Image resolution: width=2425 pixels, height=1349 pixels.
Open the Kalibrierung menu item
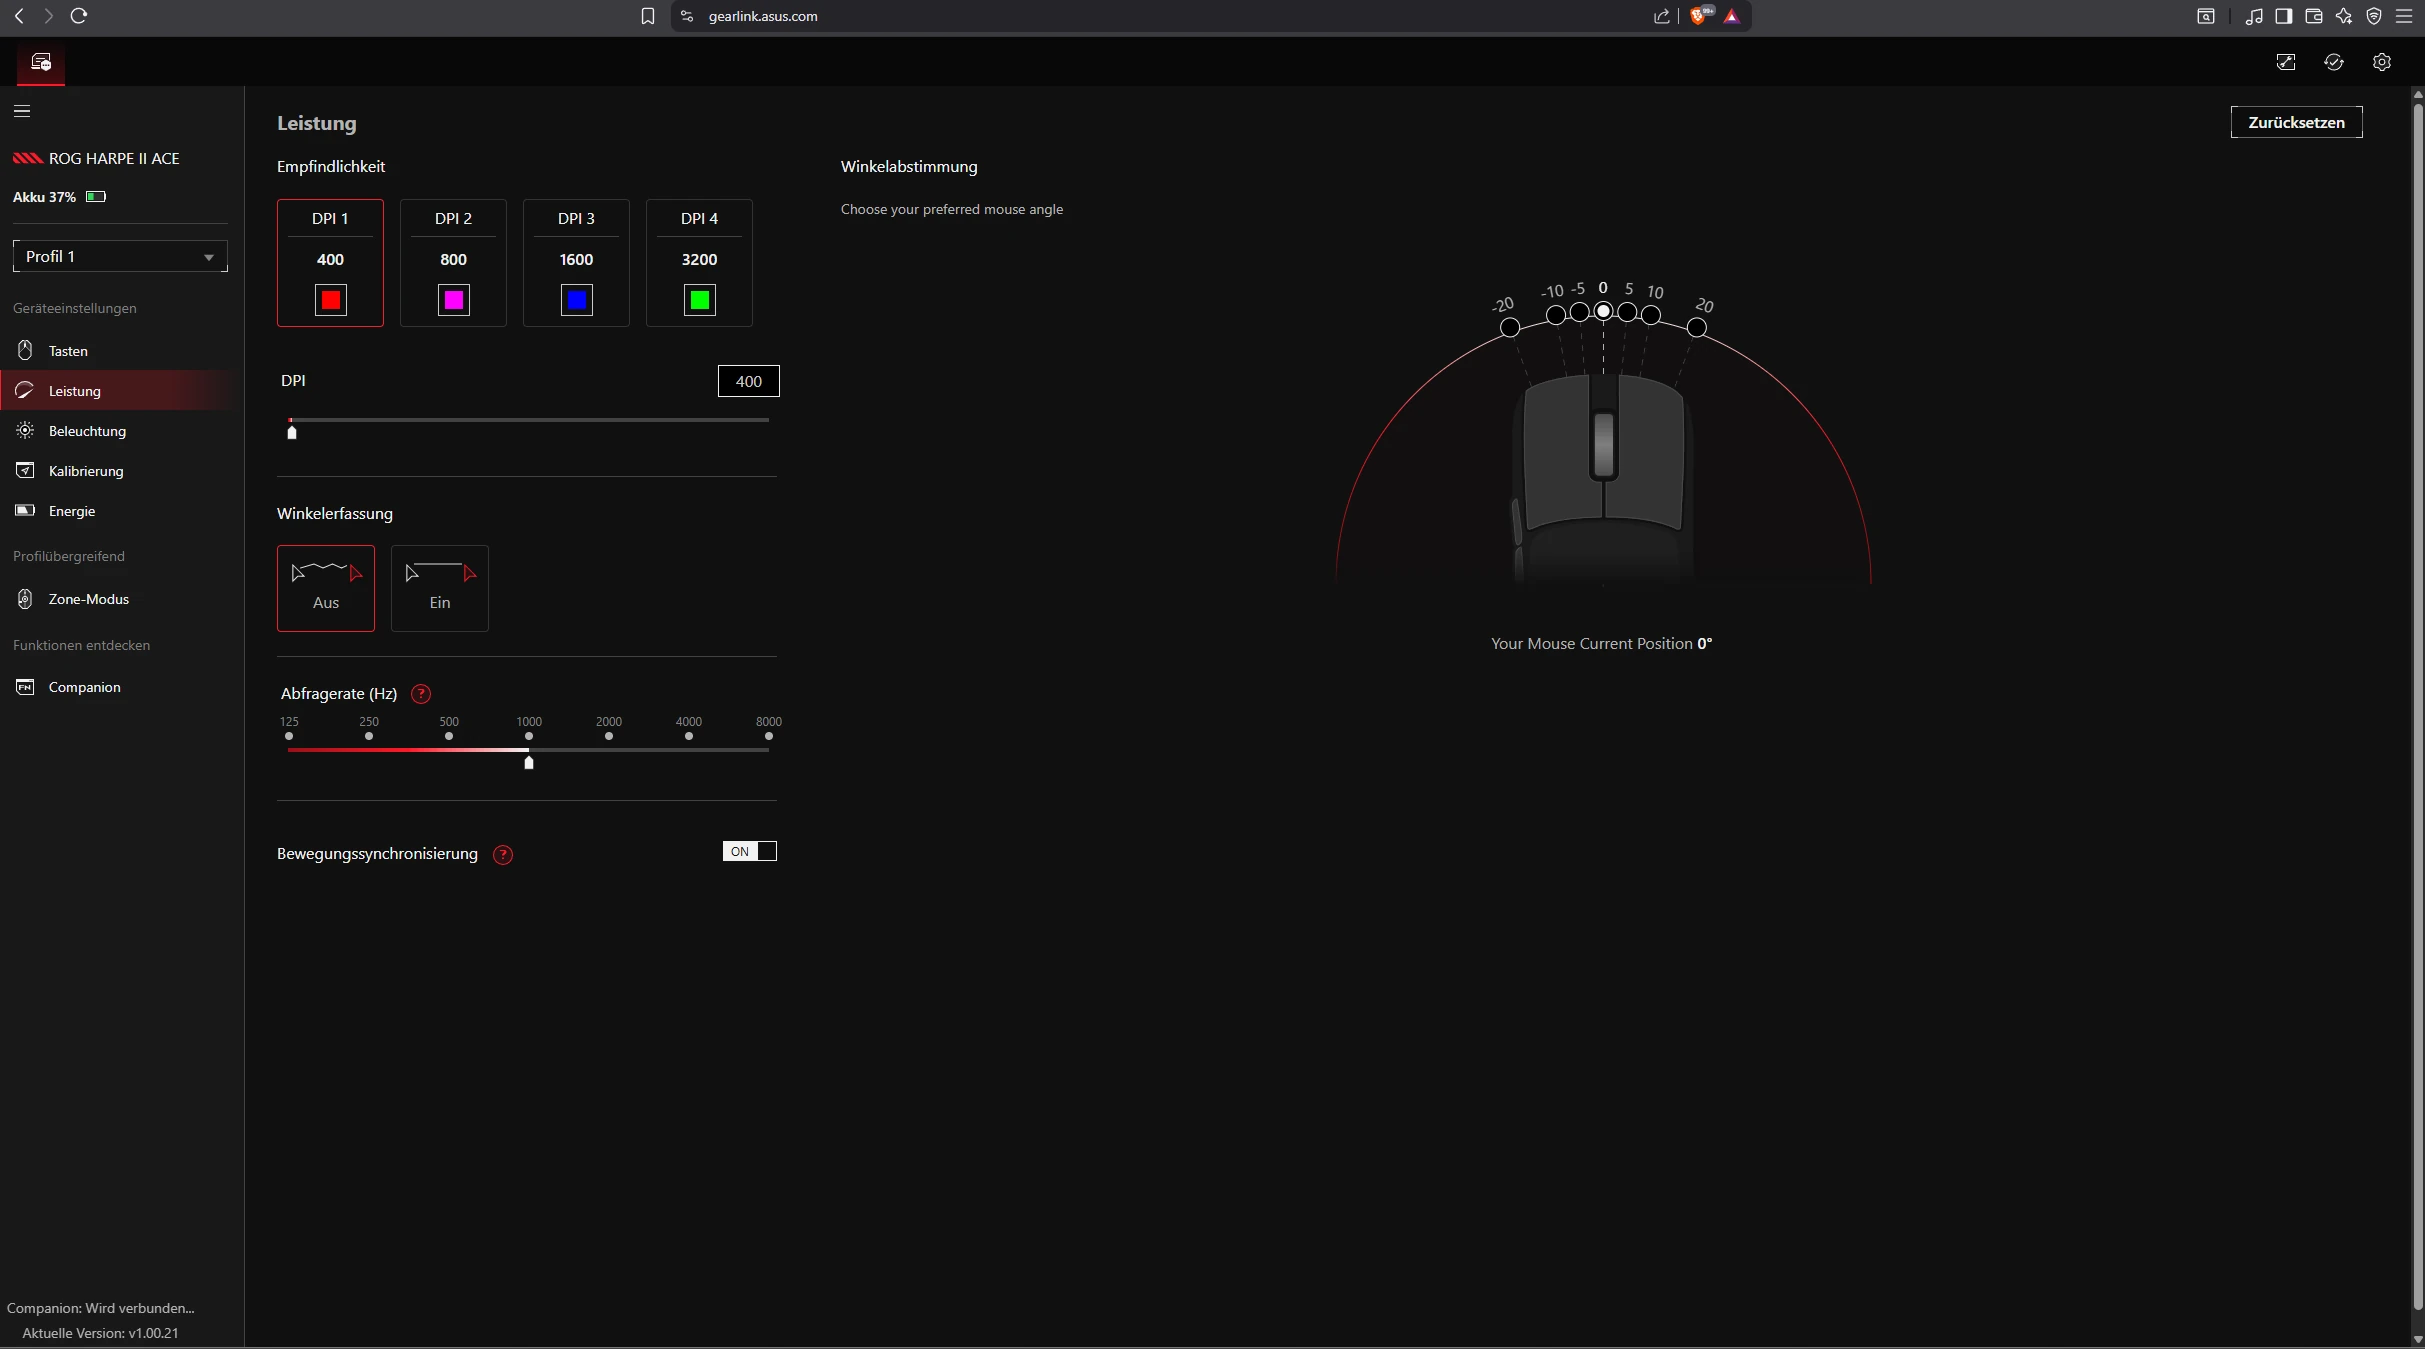coord(86,471)
